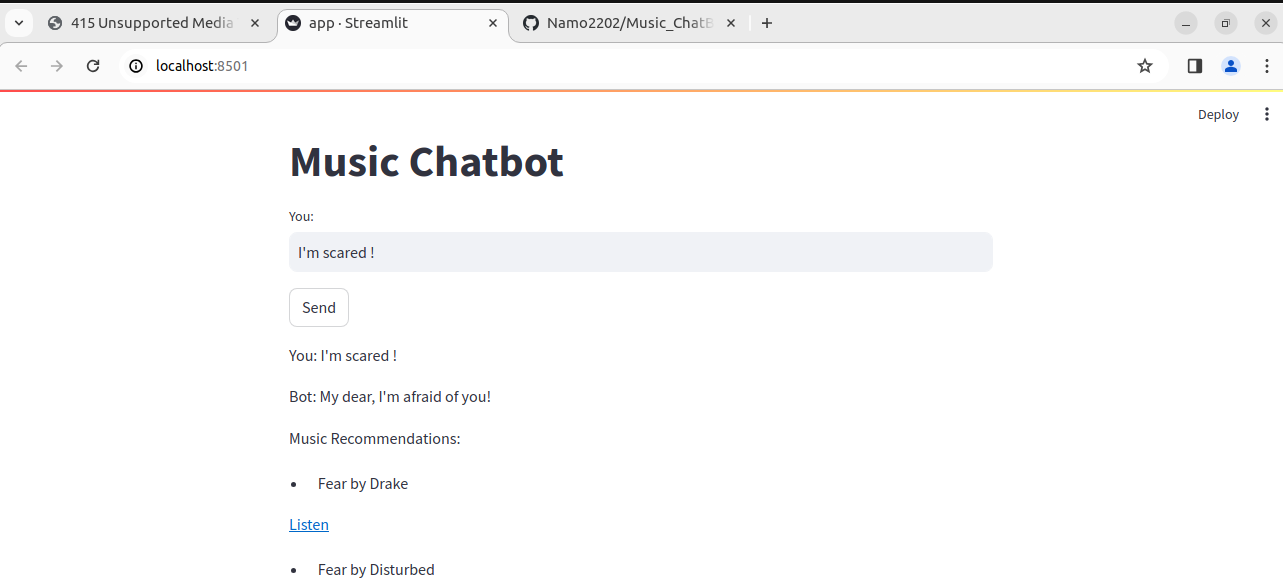The height and width of the screenshot is (588, 1283).
Task: Switch to the Namo2202/Music_ChatBot GitHub tab
Action: coord(630,23)
